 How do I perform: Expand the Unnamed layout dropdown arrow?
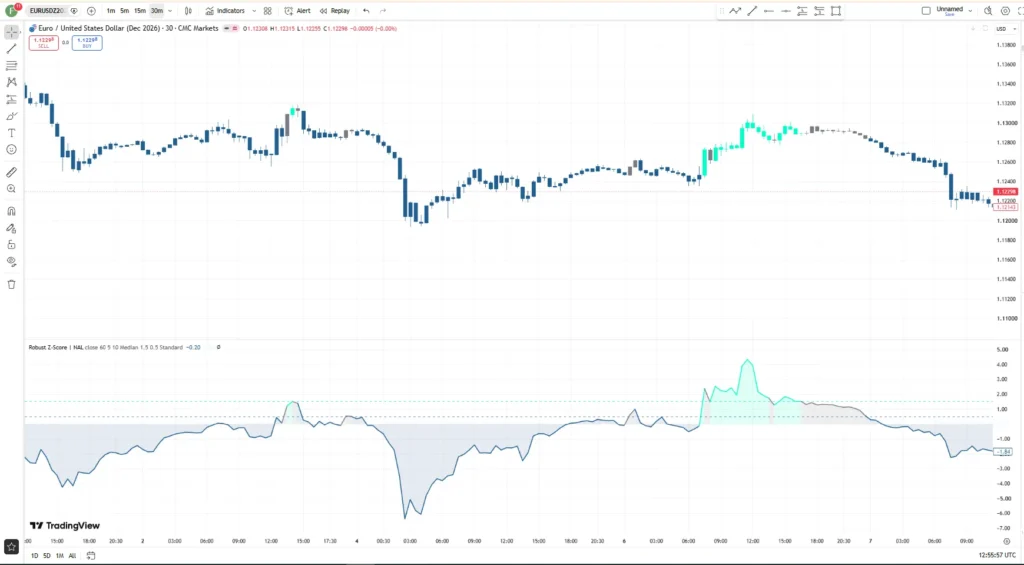pyautogui.click(x=970, y=10)
